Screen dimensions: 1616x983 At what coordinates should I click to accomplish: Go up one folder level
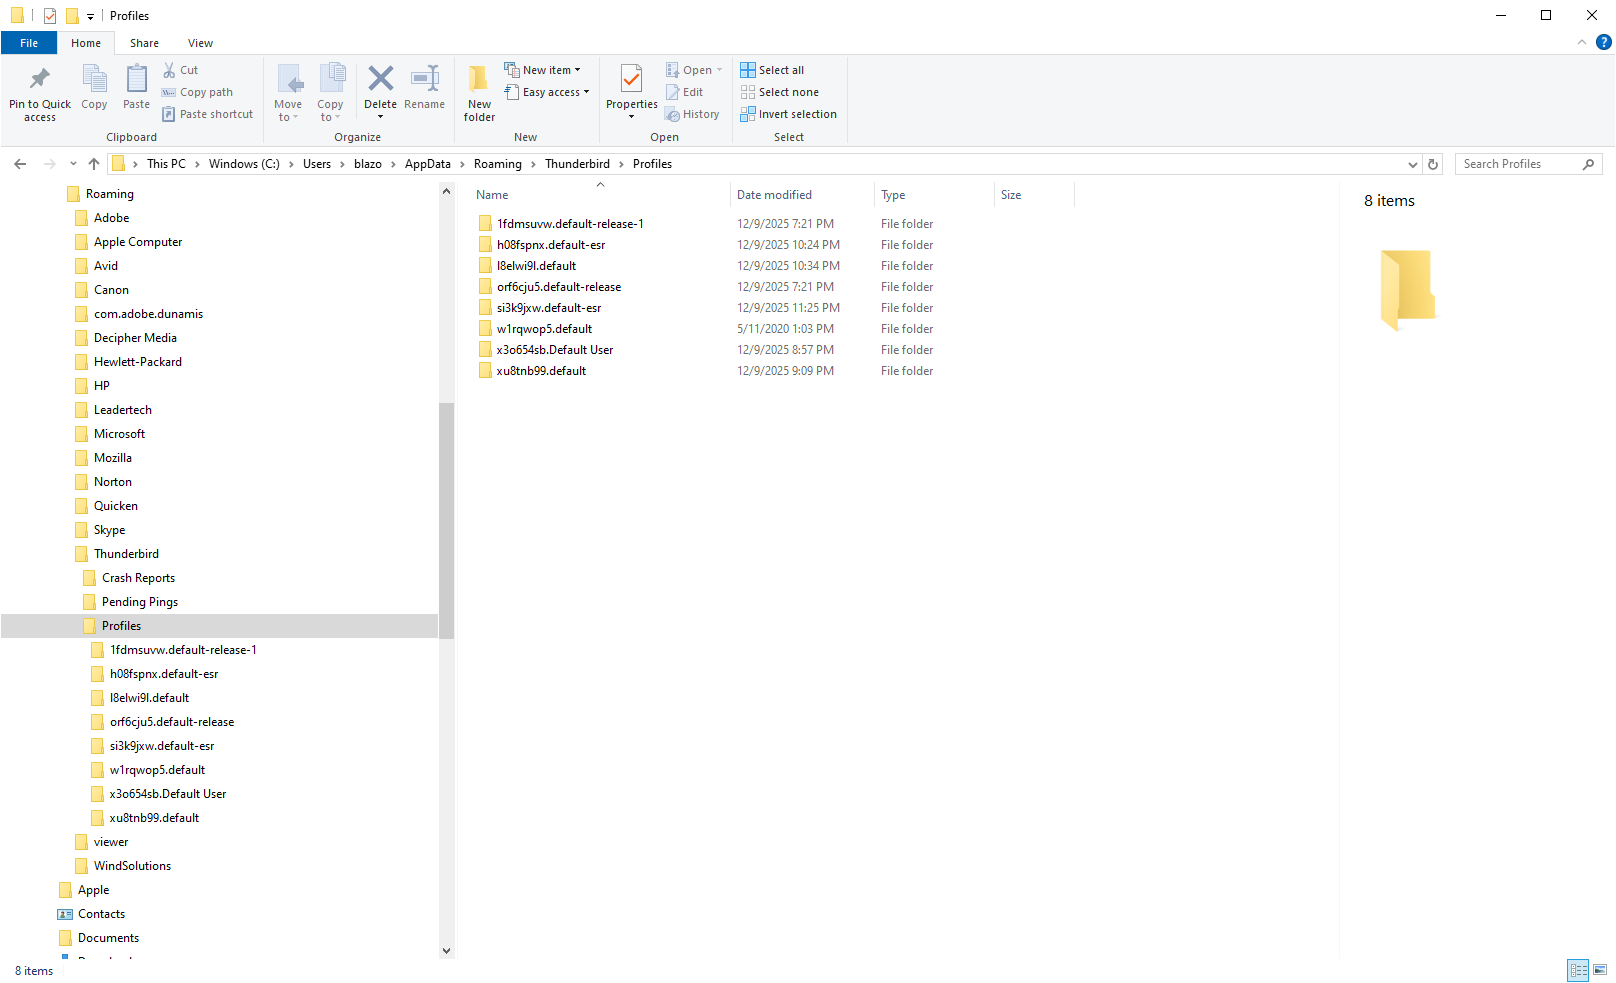tap(94, 164)
